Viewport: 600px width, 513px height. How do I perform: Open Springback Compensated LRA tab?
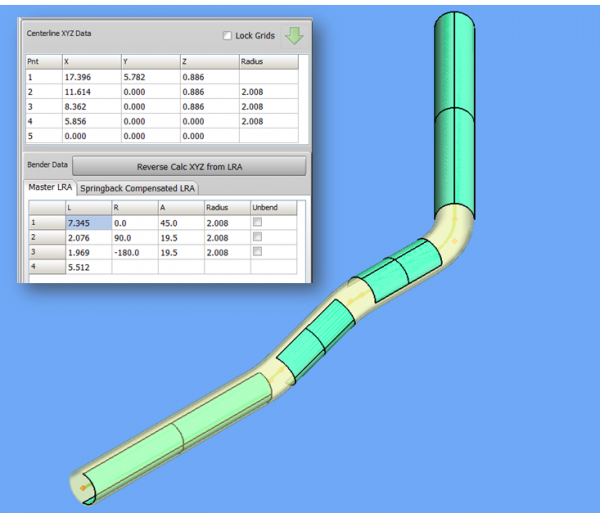(137, 188)
